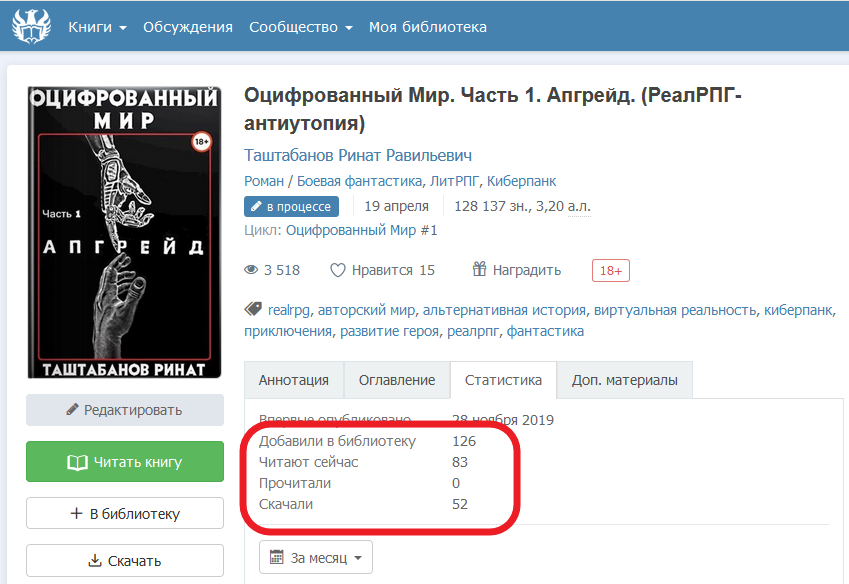
Task: Click the pencil «в процессе» status badge
Action: point(291,207)
